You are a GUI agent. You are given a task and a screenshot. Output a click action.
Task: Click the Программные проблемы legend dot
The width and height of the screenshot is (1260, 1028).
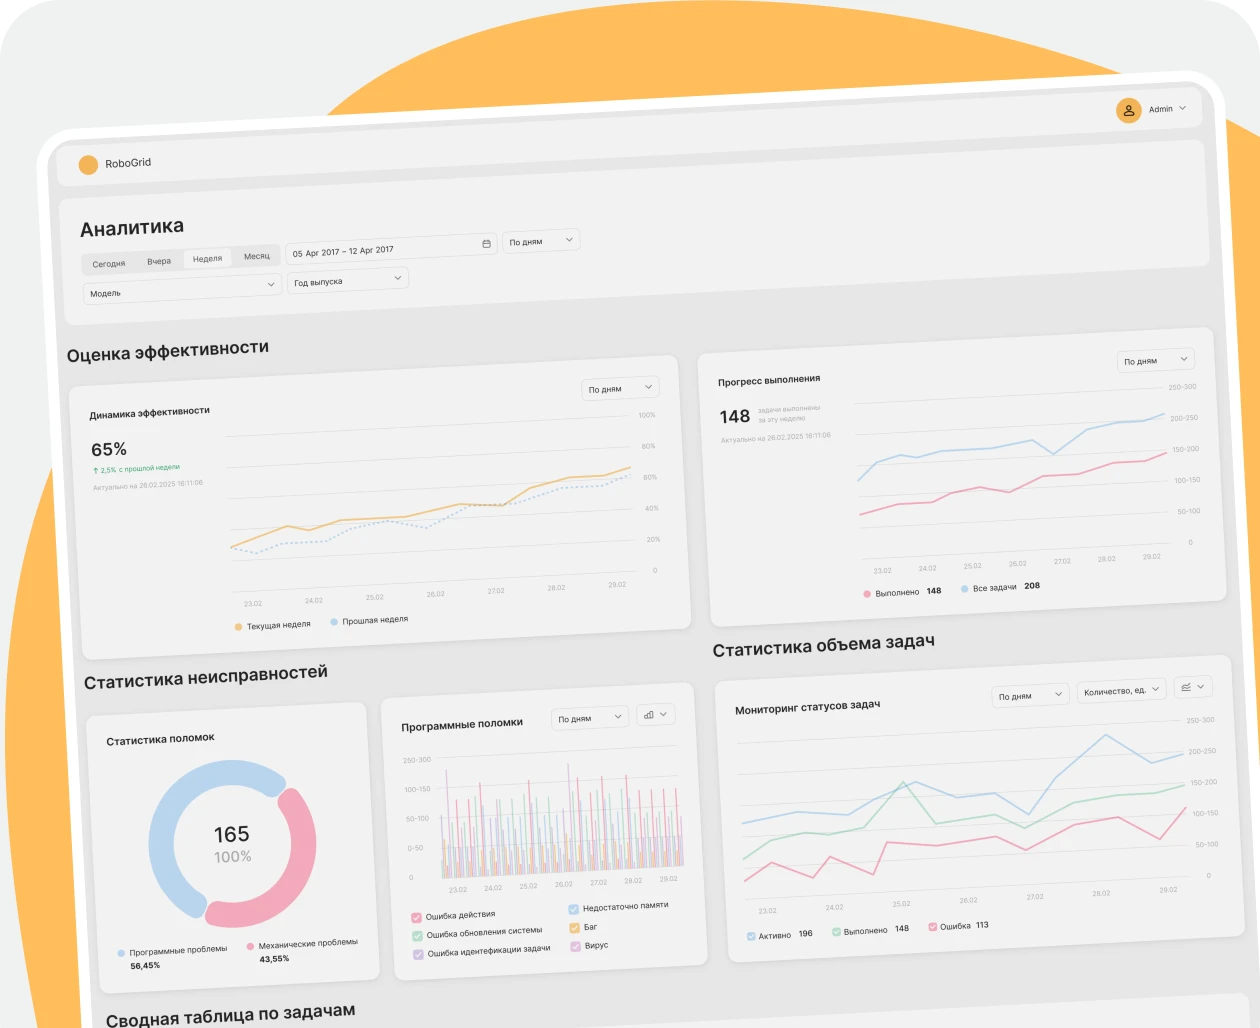(x=121, y=954)
